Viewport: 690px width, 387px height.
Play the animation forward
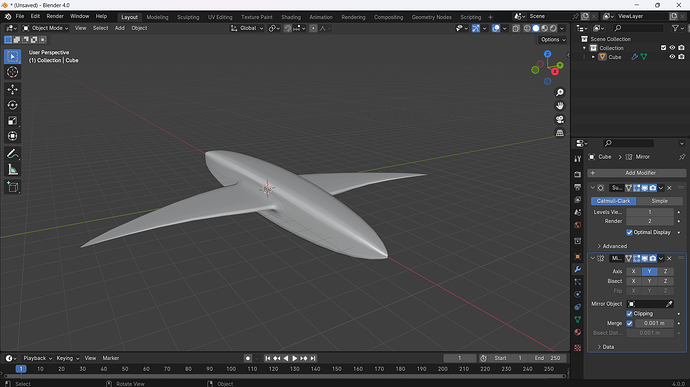point(295,358)
